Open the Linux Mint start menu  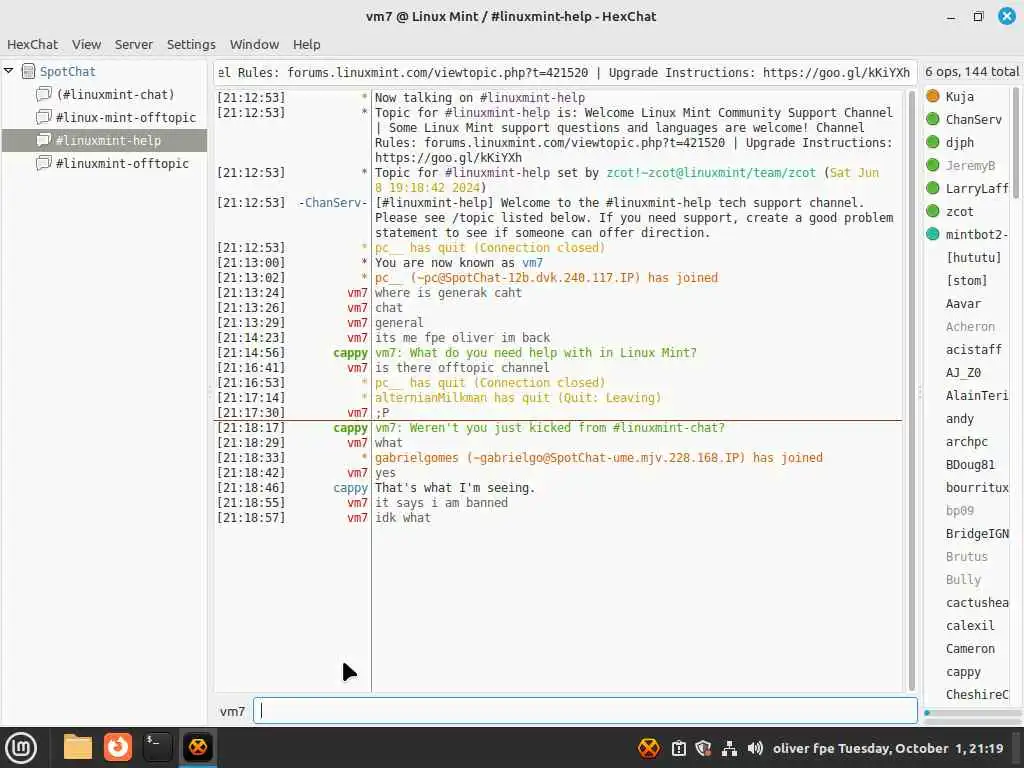point(21,748)
